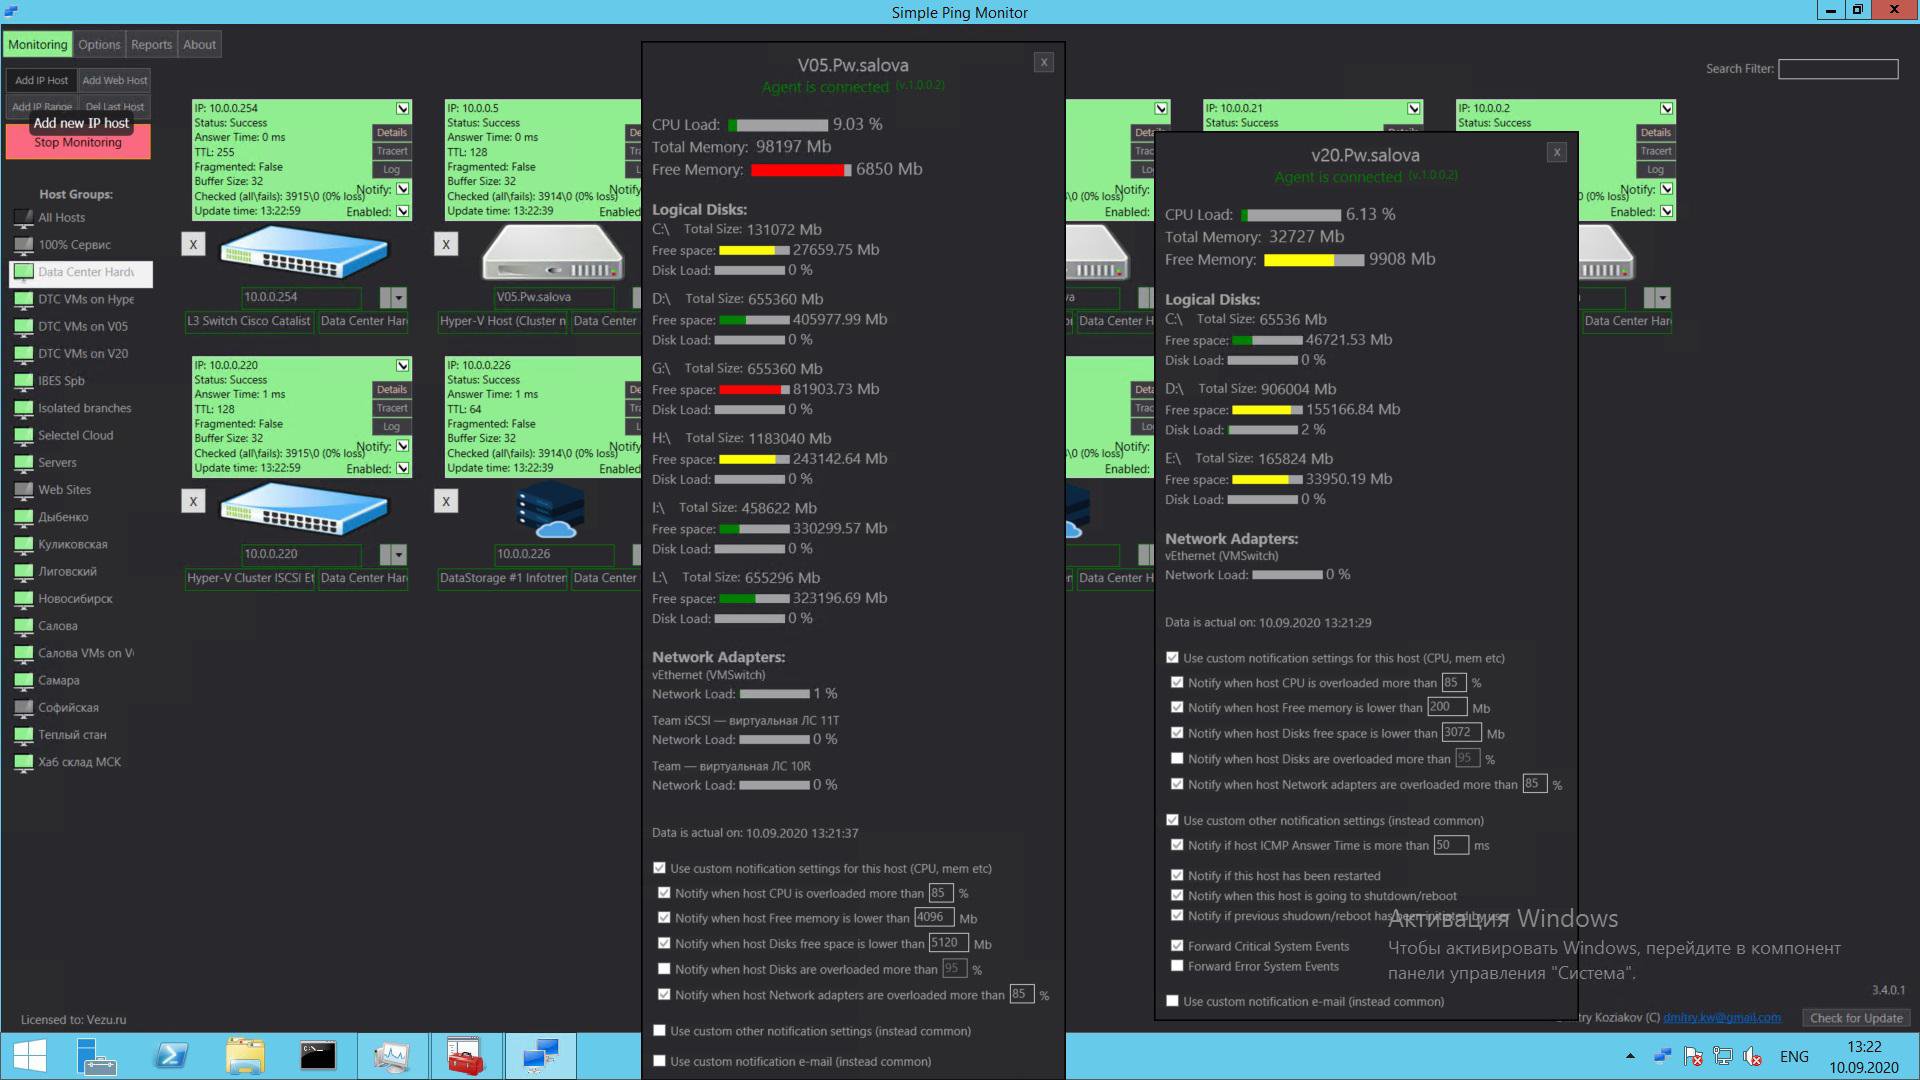The height and width of the screenshot is (1080, 1920).
Task: Click the Search Filter input field
Action: pyautogui.click(x=1838, y=69)
